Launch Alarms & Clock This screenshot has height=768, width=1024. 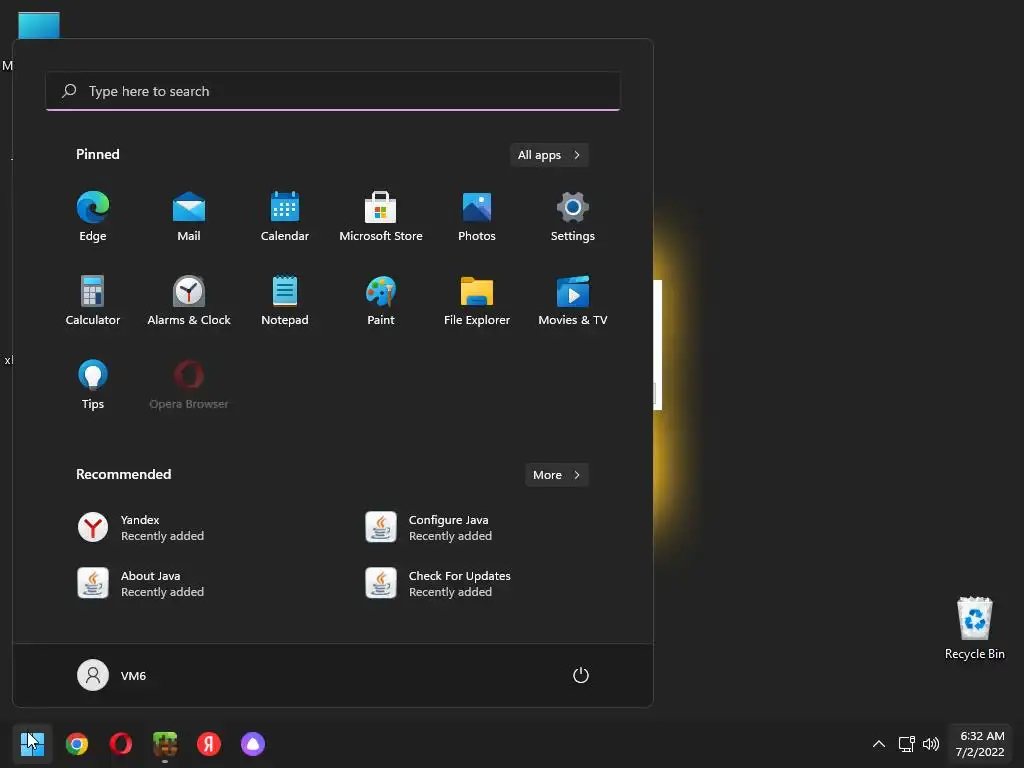click(x=189, y=300)
